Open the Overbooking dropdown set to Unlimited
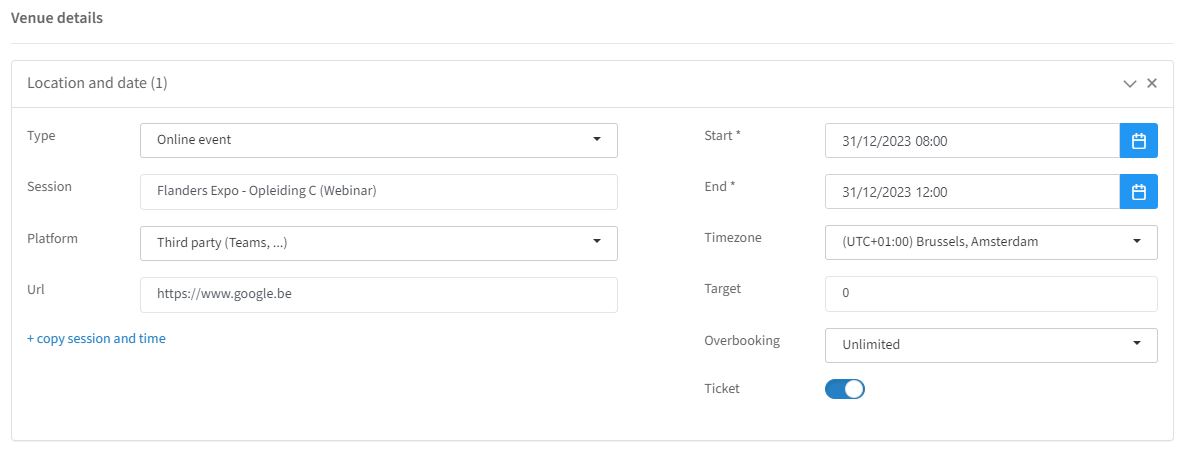The width and height of the screenshot is (1185, 450). (x=991, y=345)
